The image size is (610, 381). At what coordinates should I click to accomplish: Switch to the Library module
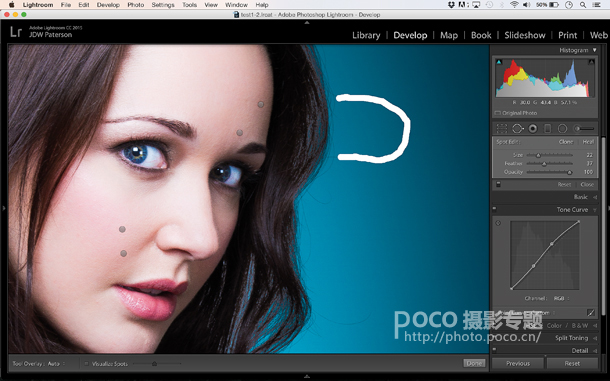366,35
